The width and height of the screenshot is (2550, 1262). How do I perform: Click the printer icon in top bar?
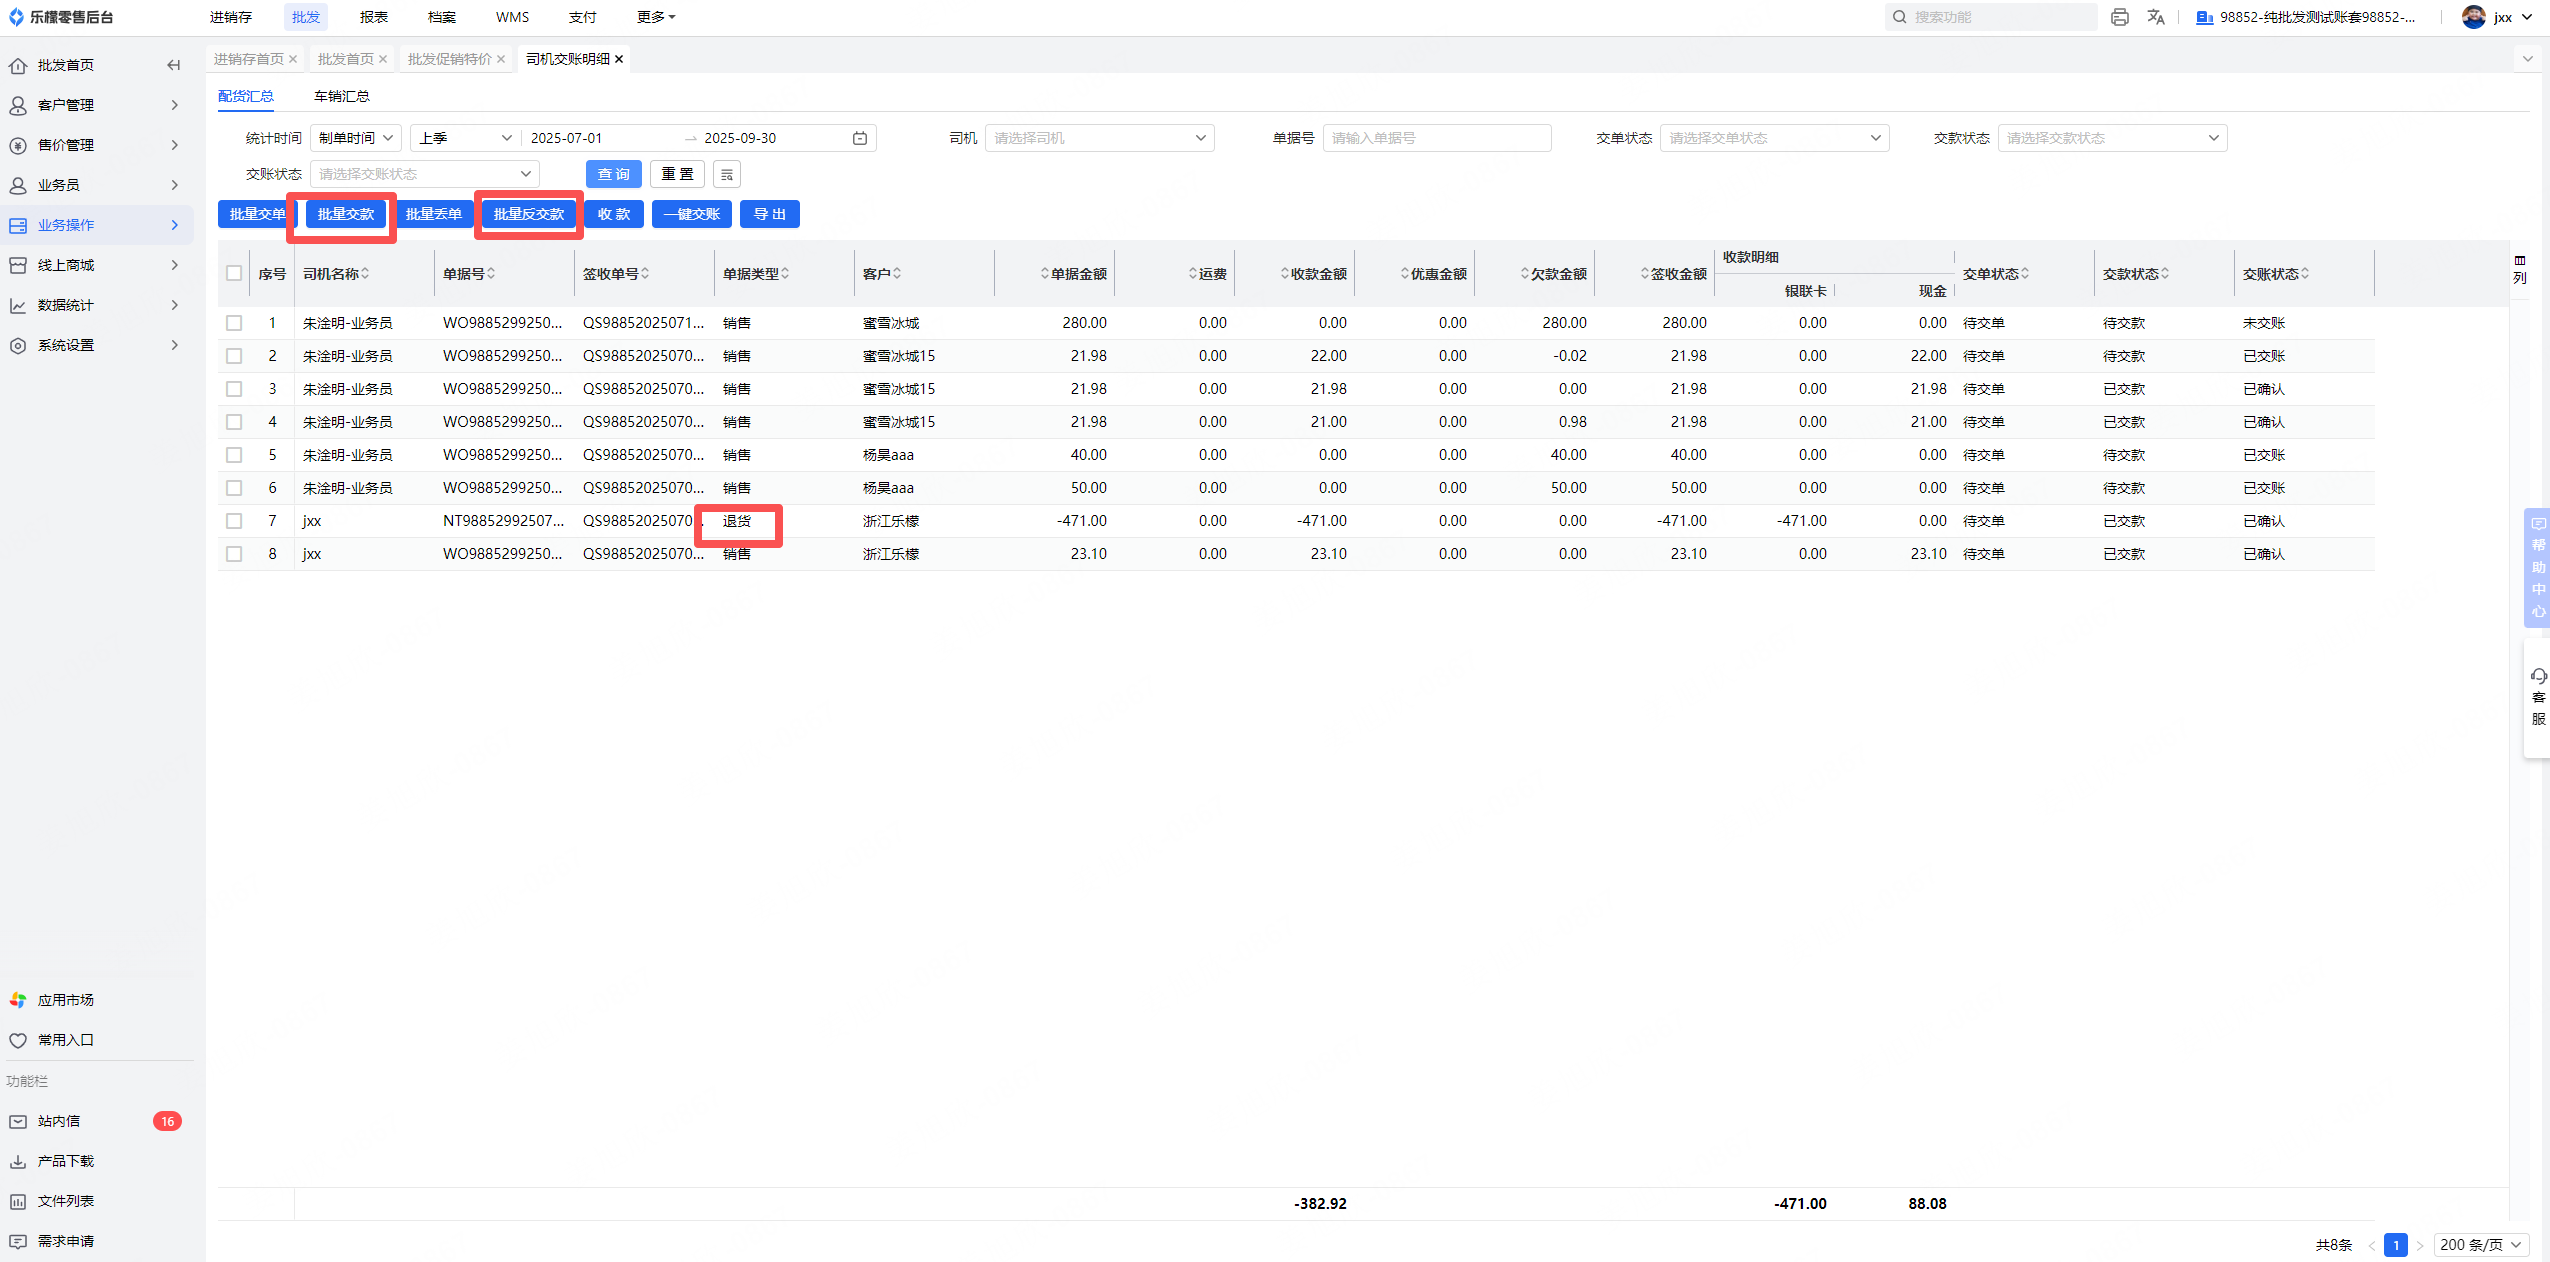(x=2119, y=17)
